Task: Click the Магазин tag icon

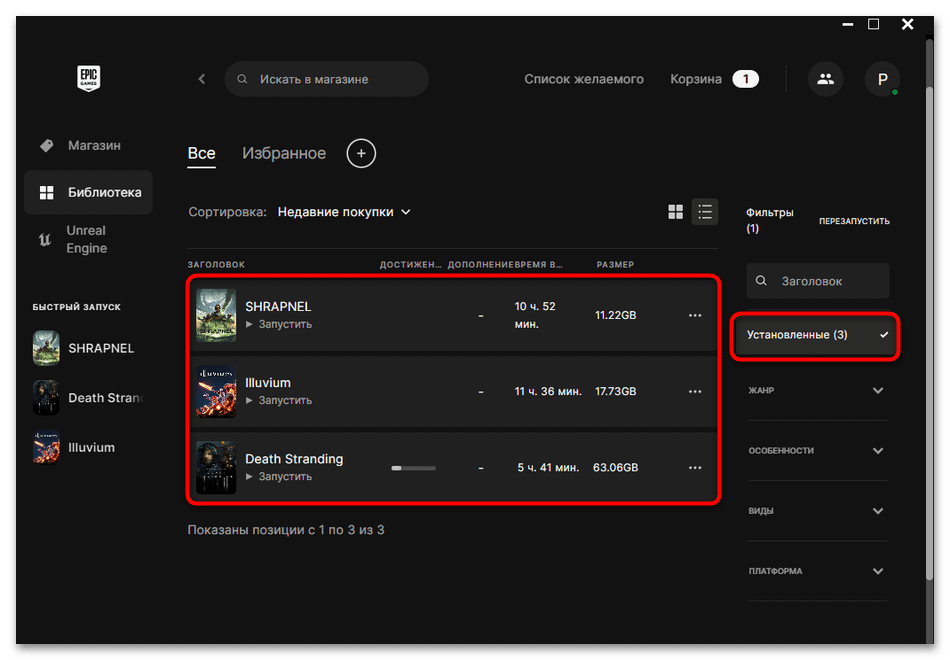Action: (x=47, y=145)
